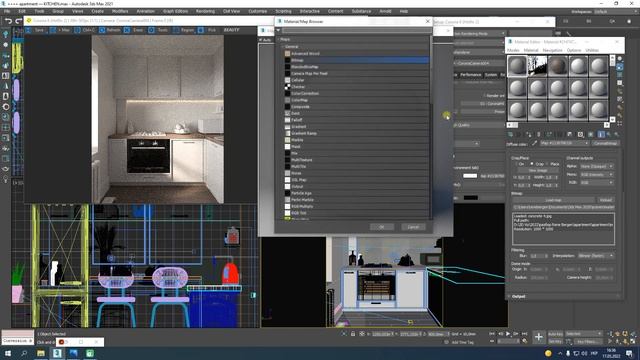Click the Sample Type icon
This screenshot has width=640, height=360.
tap(620, 59)
